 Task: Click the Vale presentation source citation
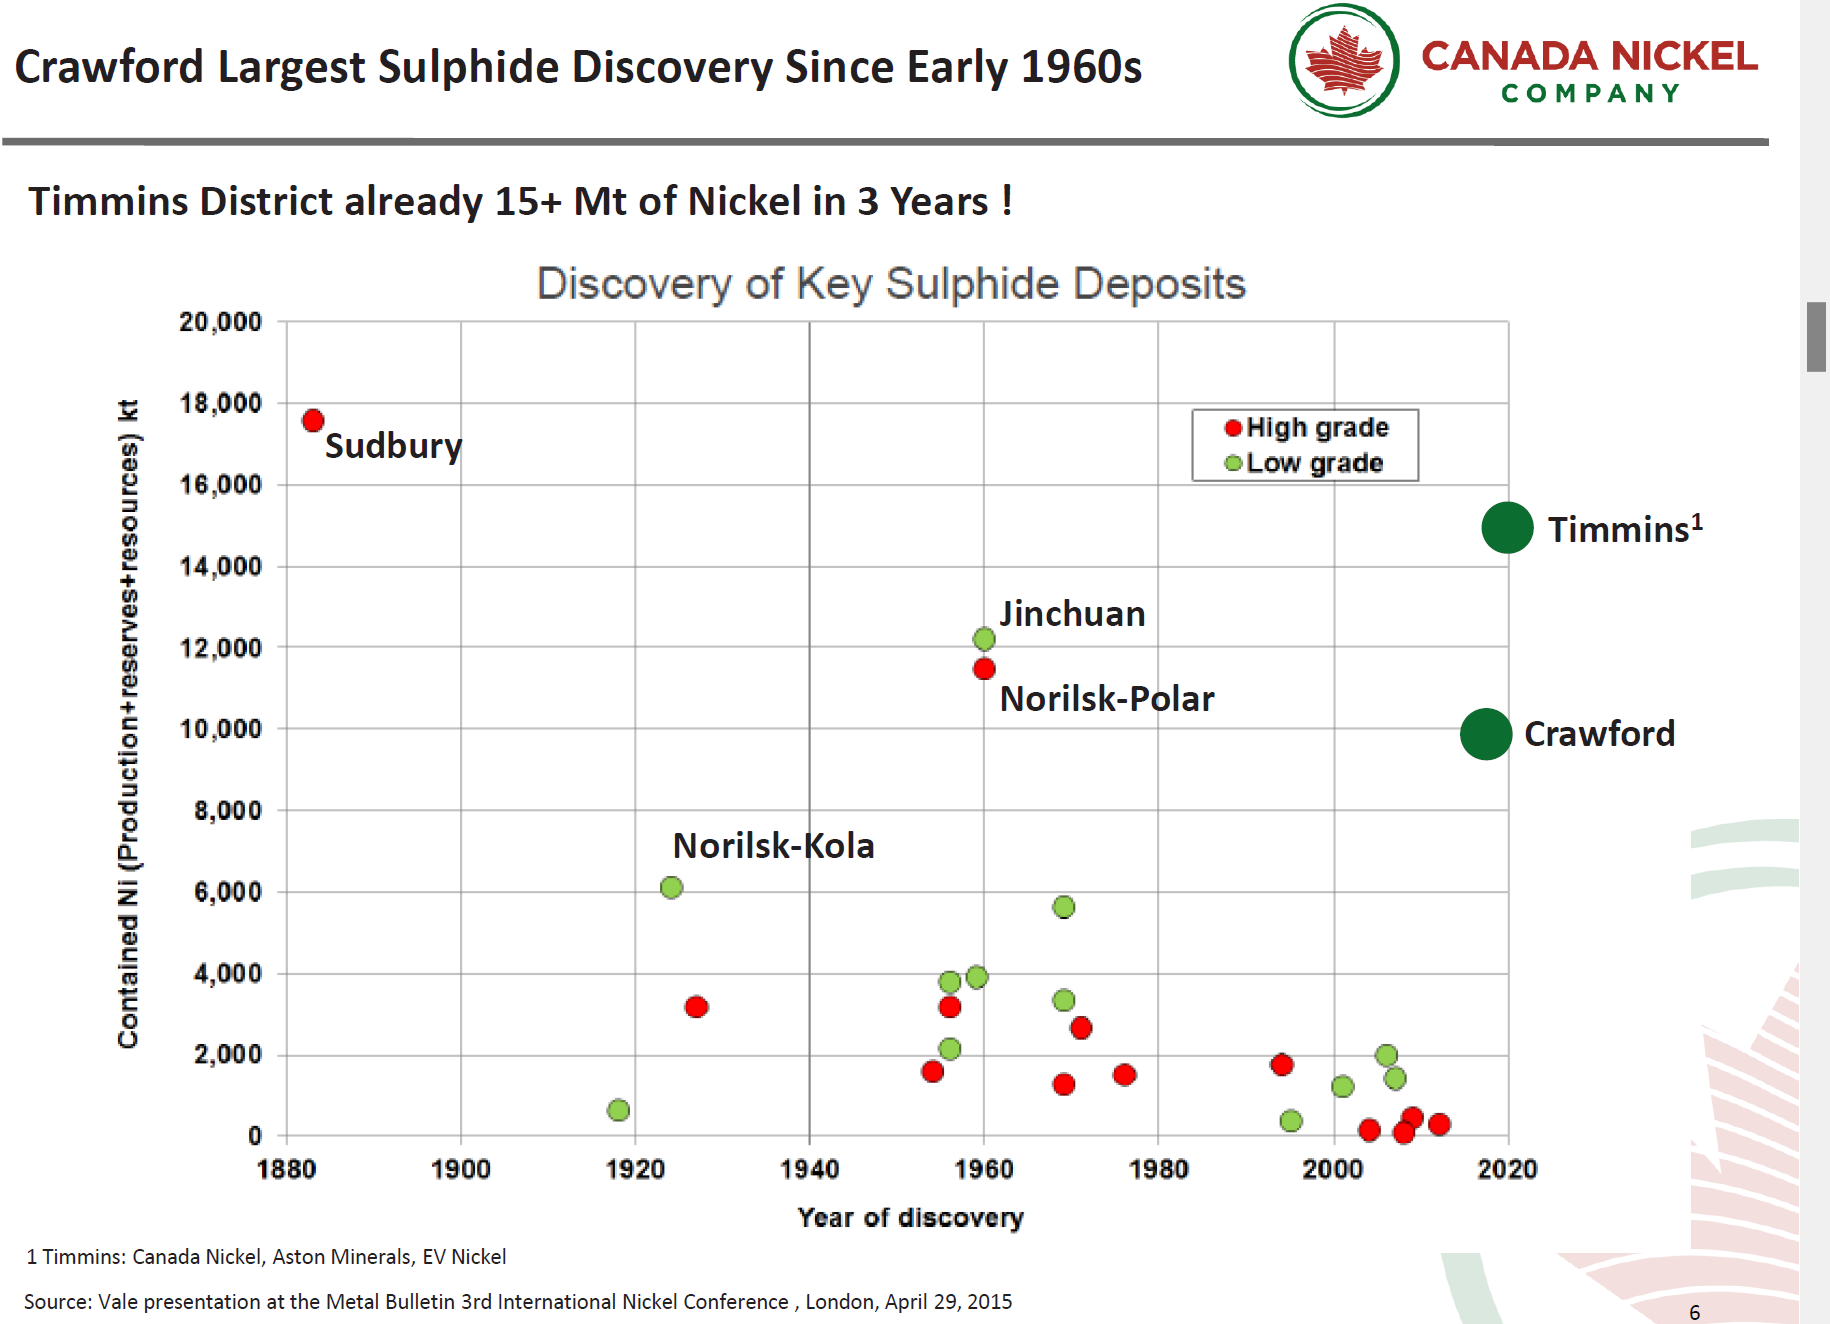(x=518, y=1301)
